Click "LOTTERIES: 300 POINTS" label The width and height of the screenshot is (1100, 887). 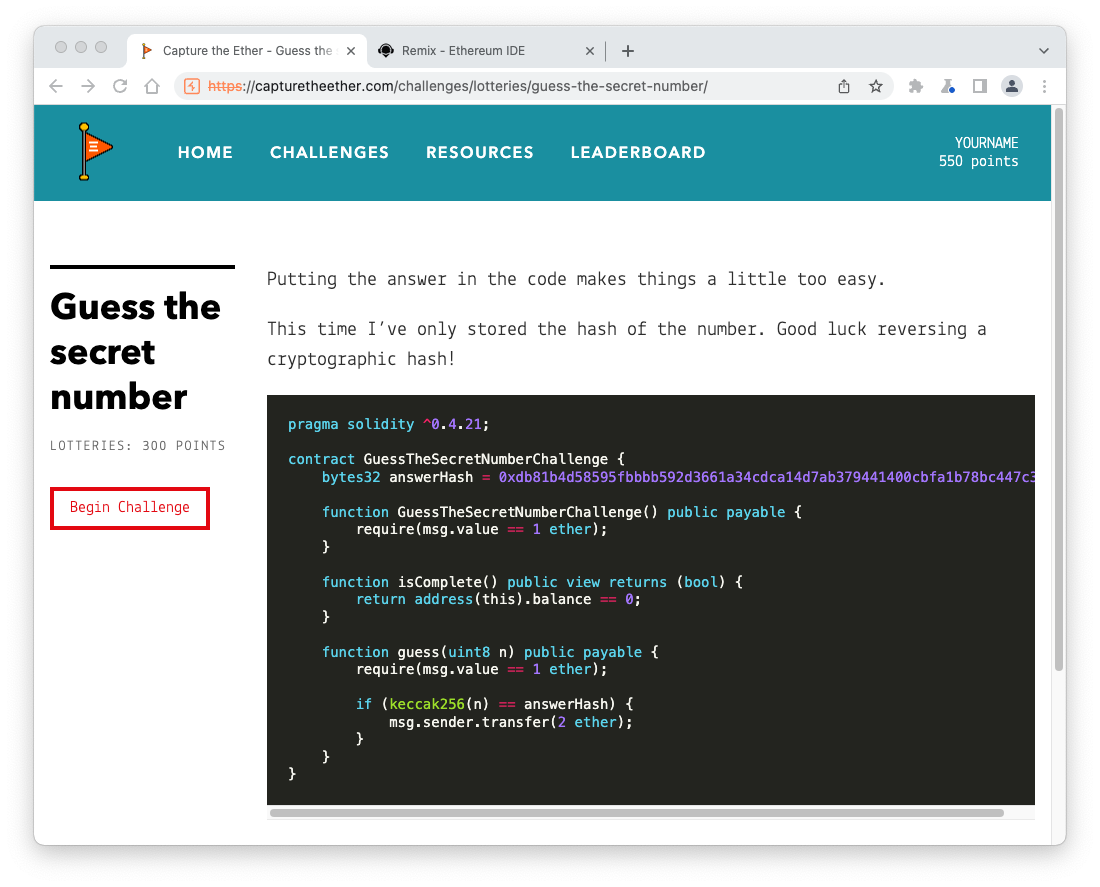point(138,446)
